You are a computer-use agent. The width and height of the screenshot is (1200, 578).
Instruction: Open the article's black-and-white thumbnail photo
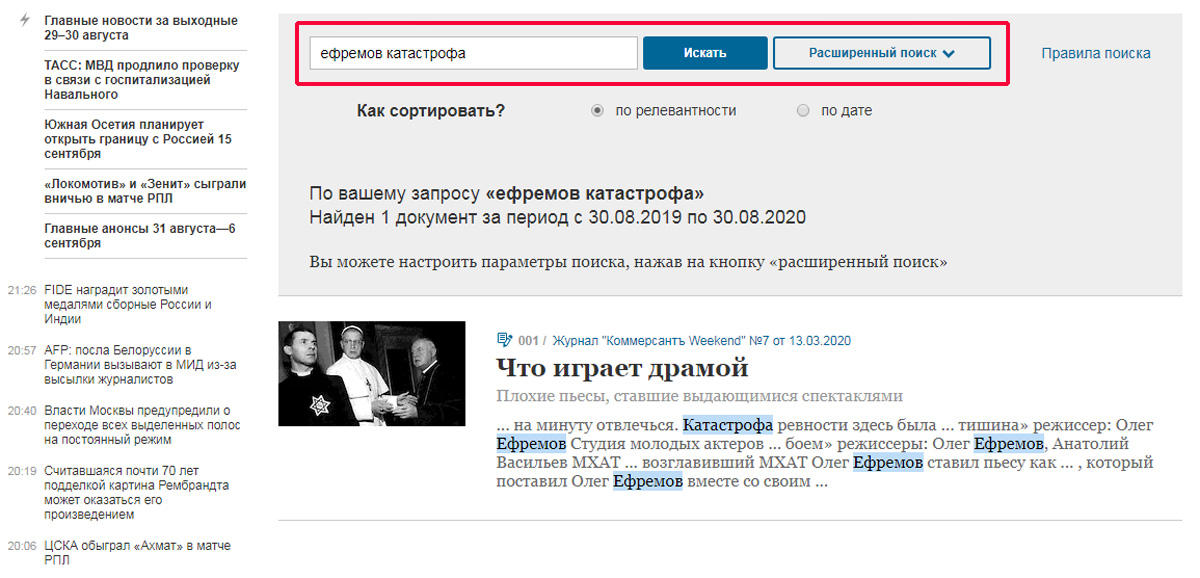click(x=372, y=373)
